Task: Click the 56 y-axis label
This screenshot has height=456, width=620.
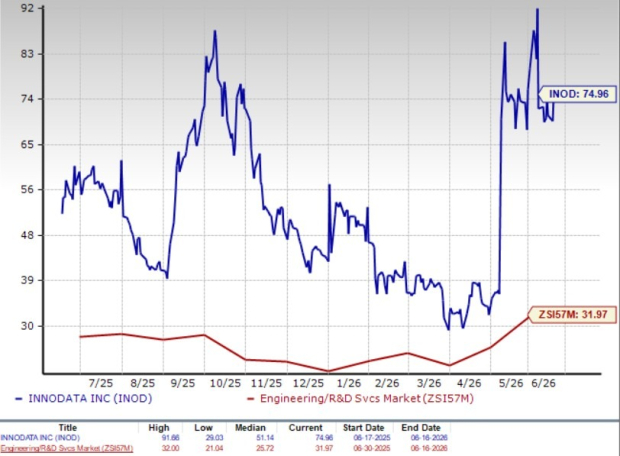Action: (28, 190)
